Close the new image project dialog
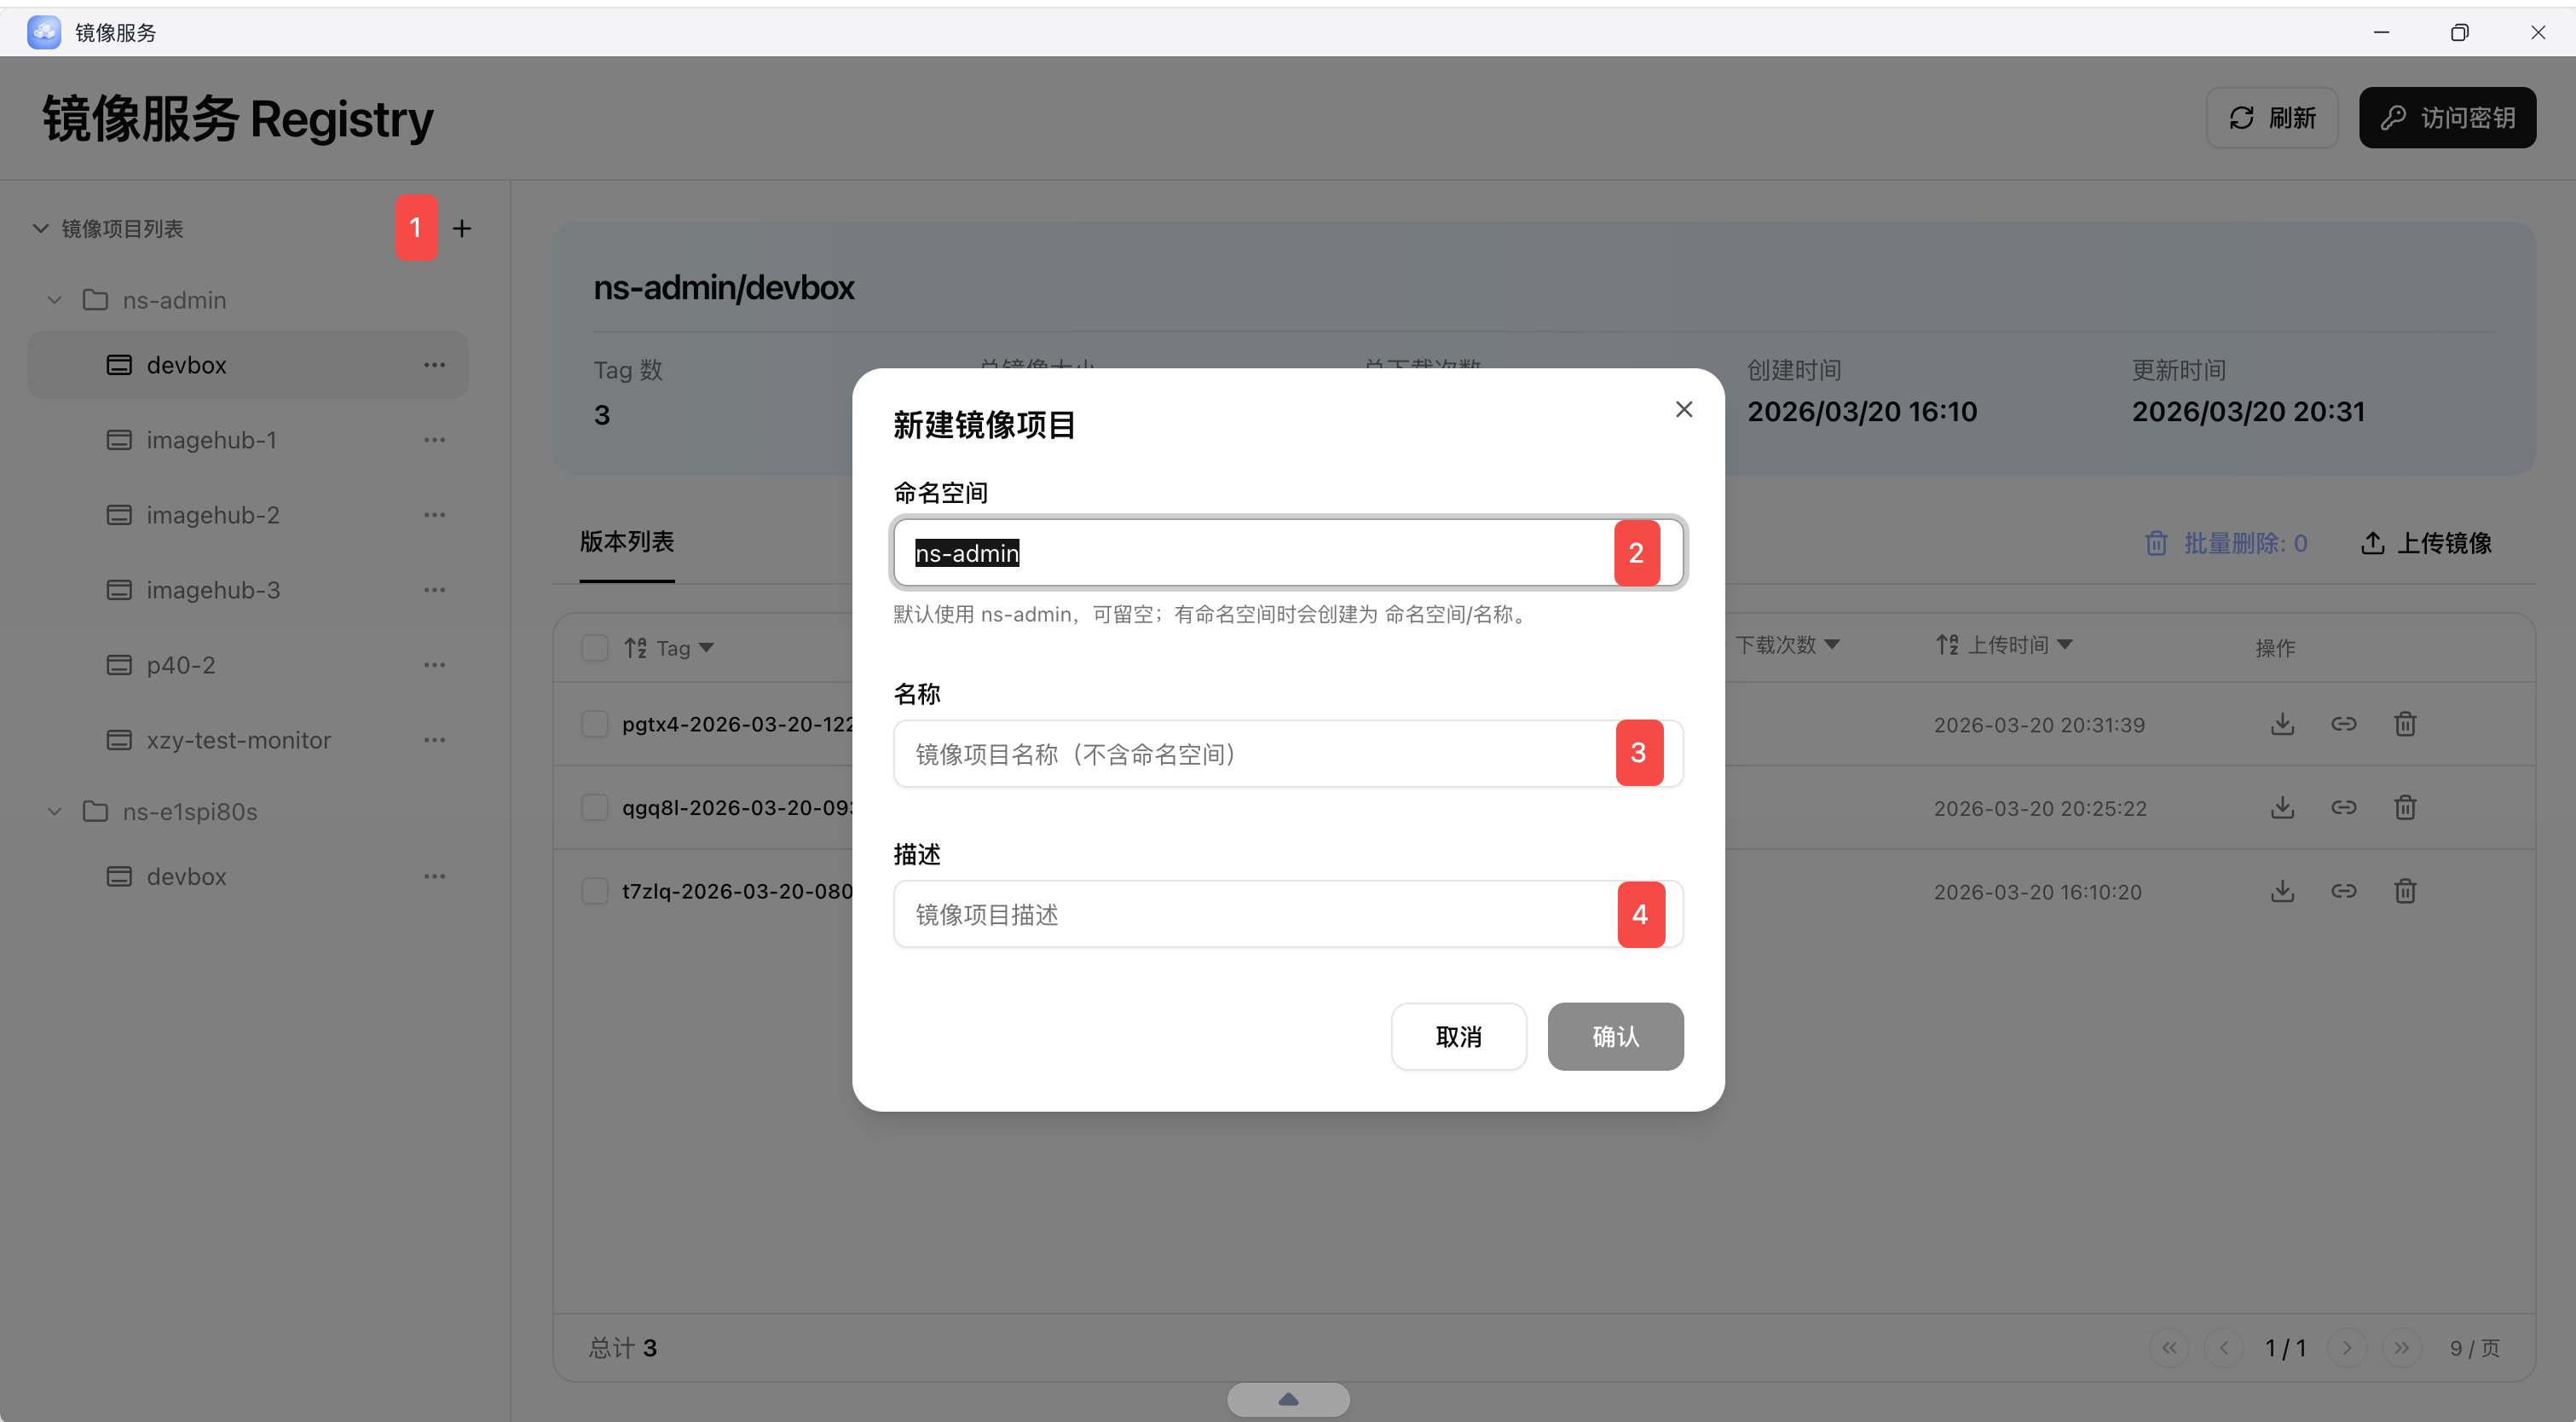This screenshot has width=2576, height=1422. [x=1684, y=409]
